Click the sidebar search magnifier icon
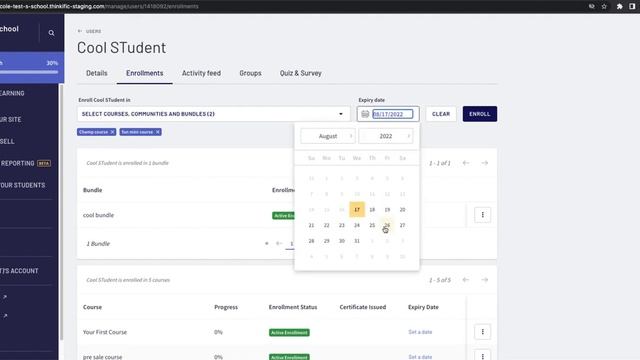This screenshot has width=640, height=360. (51, 33)
